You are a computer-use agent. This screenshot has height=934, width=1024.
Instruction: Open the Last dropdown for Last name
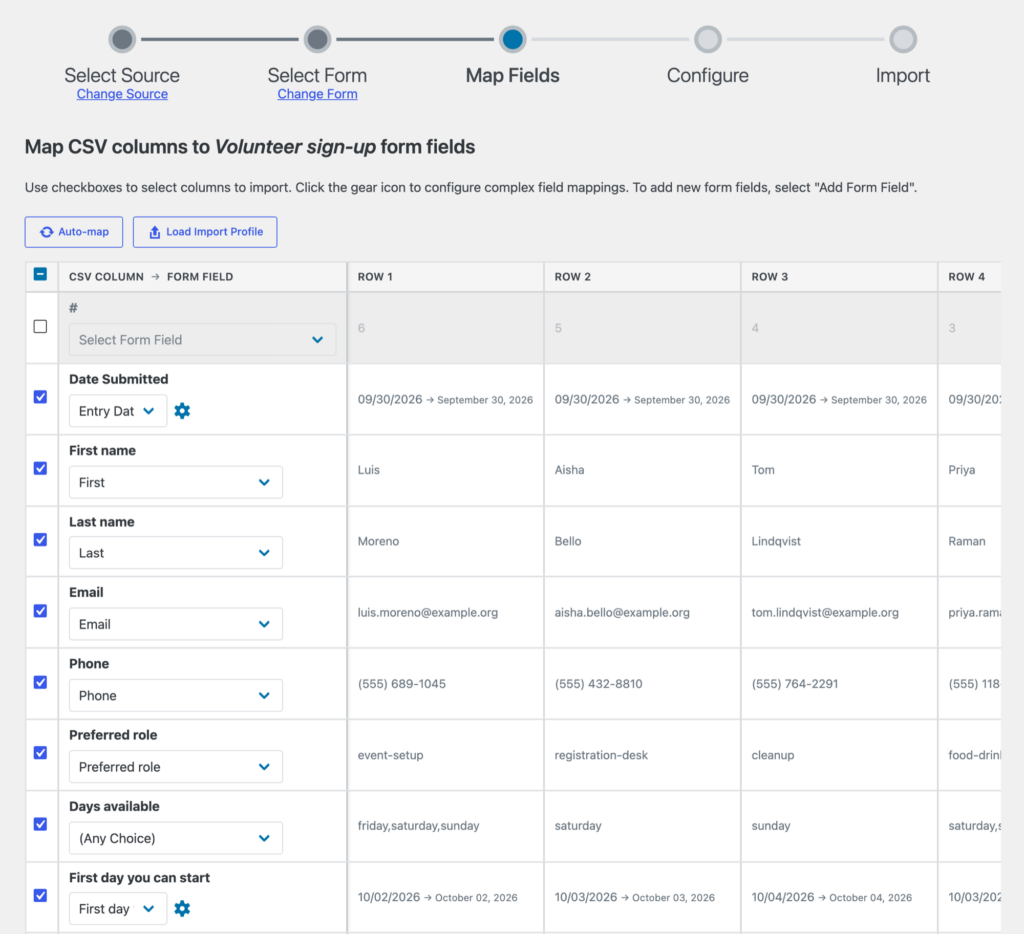(x=176, y=553)
